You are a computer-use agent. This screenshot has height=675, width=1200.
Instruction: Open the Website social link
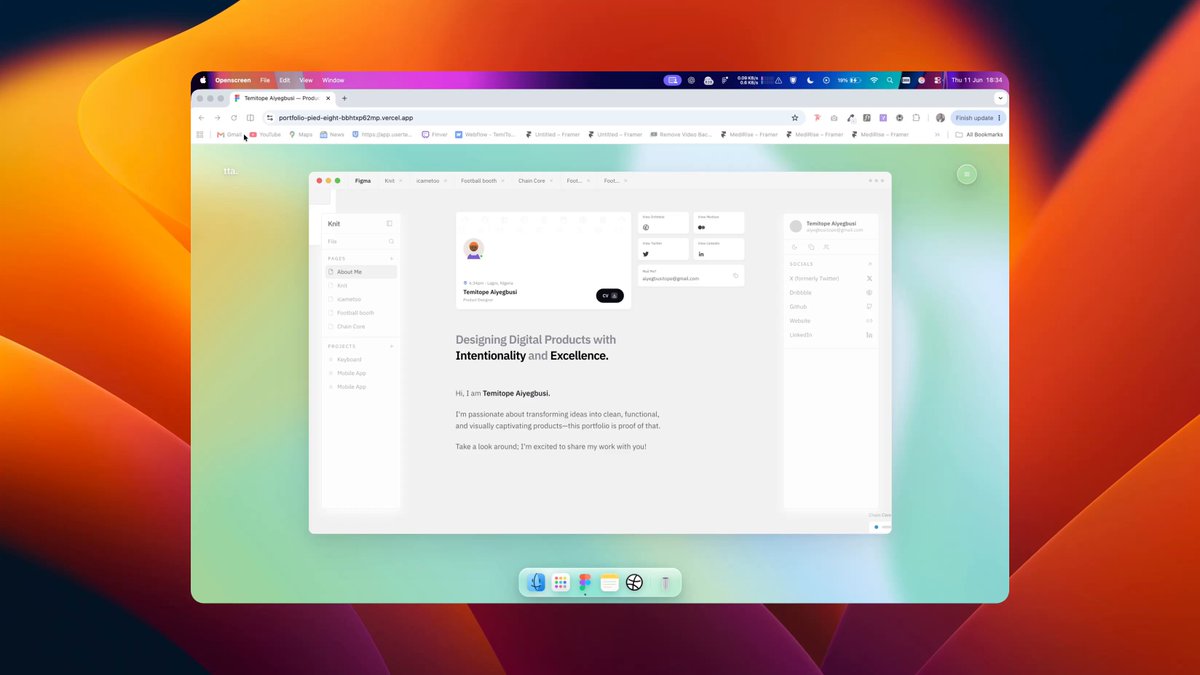tap(831, 320)
